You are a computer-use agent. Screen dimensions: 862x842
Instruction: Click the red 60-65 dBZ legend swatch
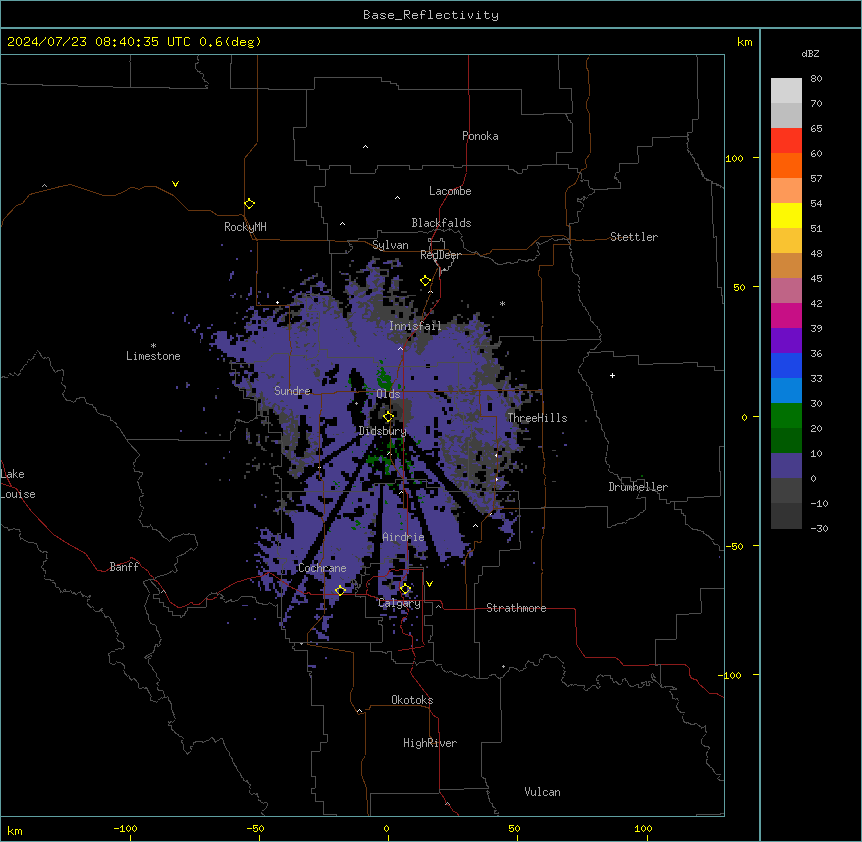coord(786,140)
